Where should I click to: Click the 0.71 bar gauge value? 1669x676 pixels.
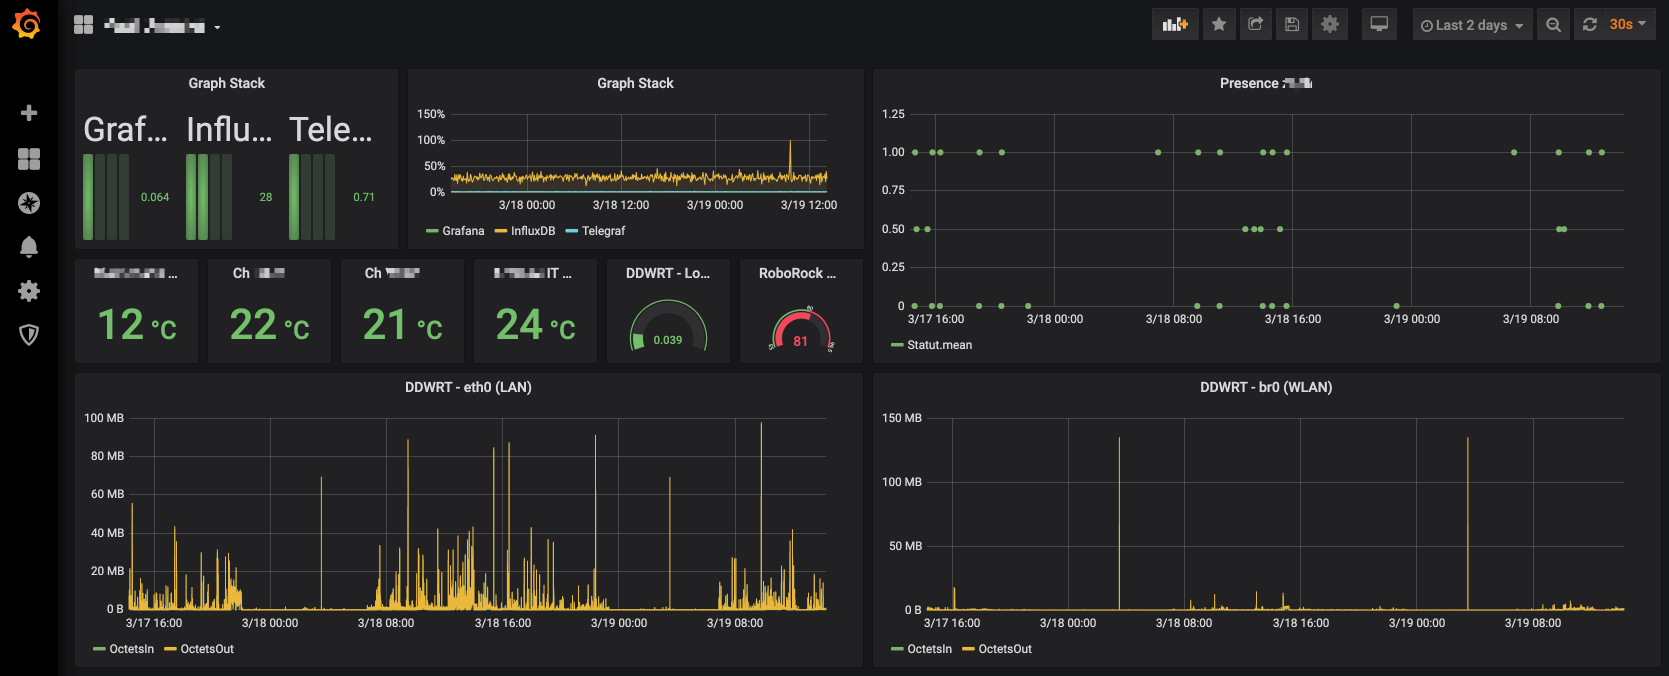pyautogui.click(x=364, y=197)
